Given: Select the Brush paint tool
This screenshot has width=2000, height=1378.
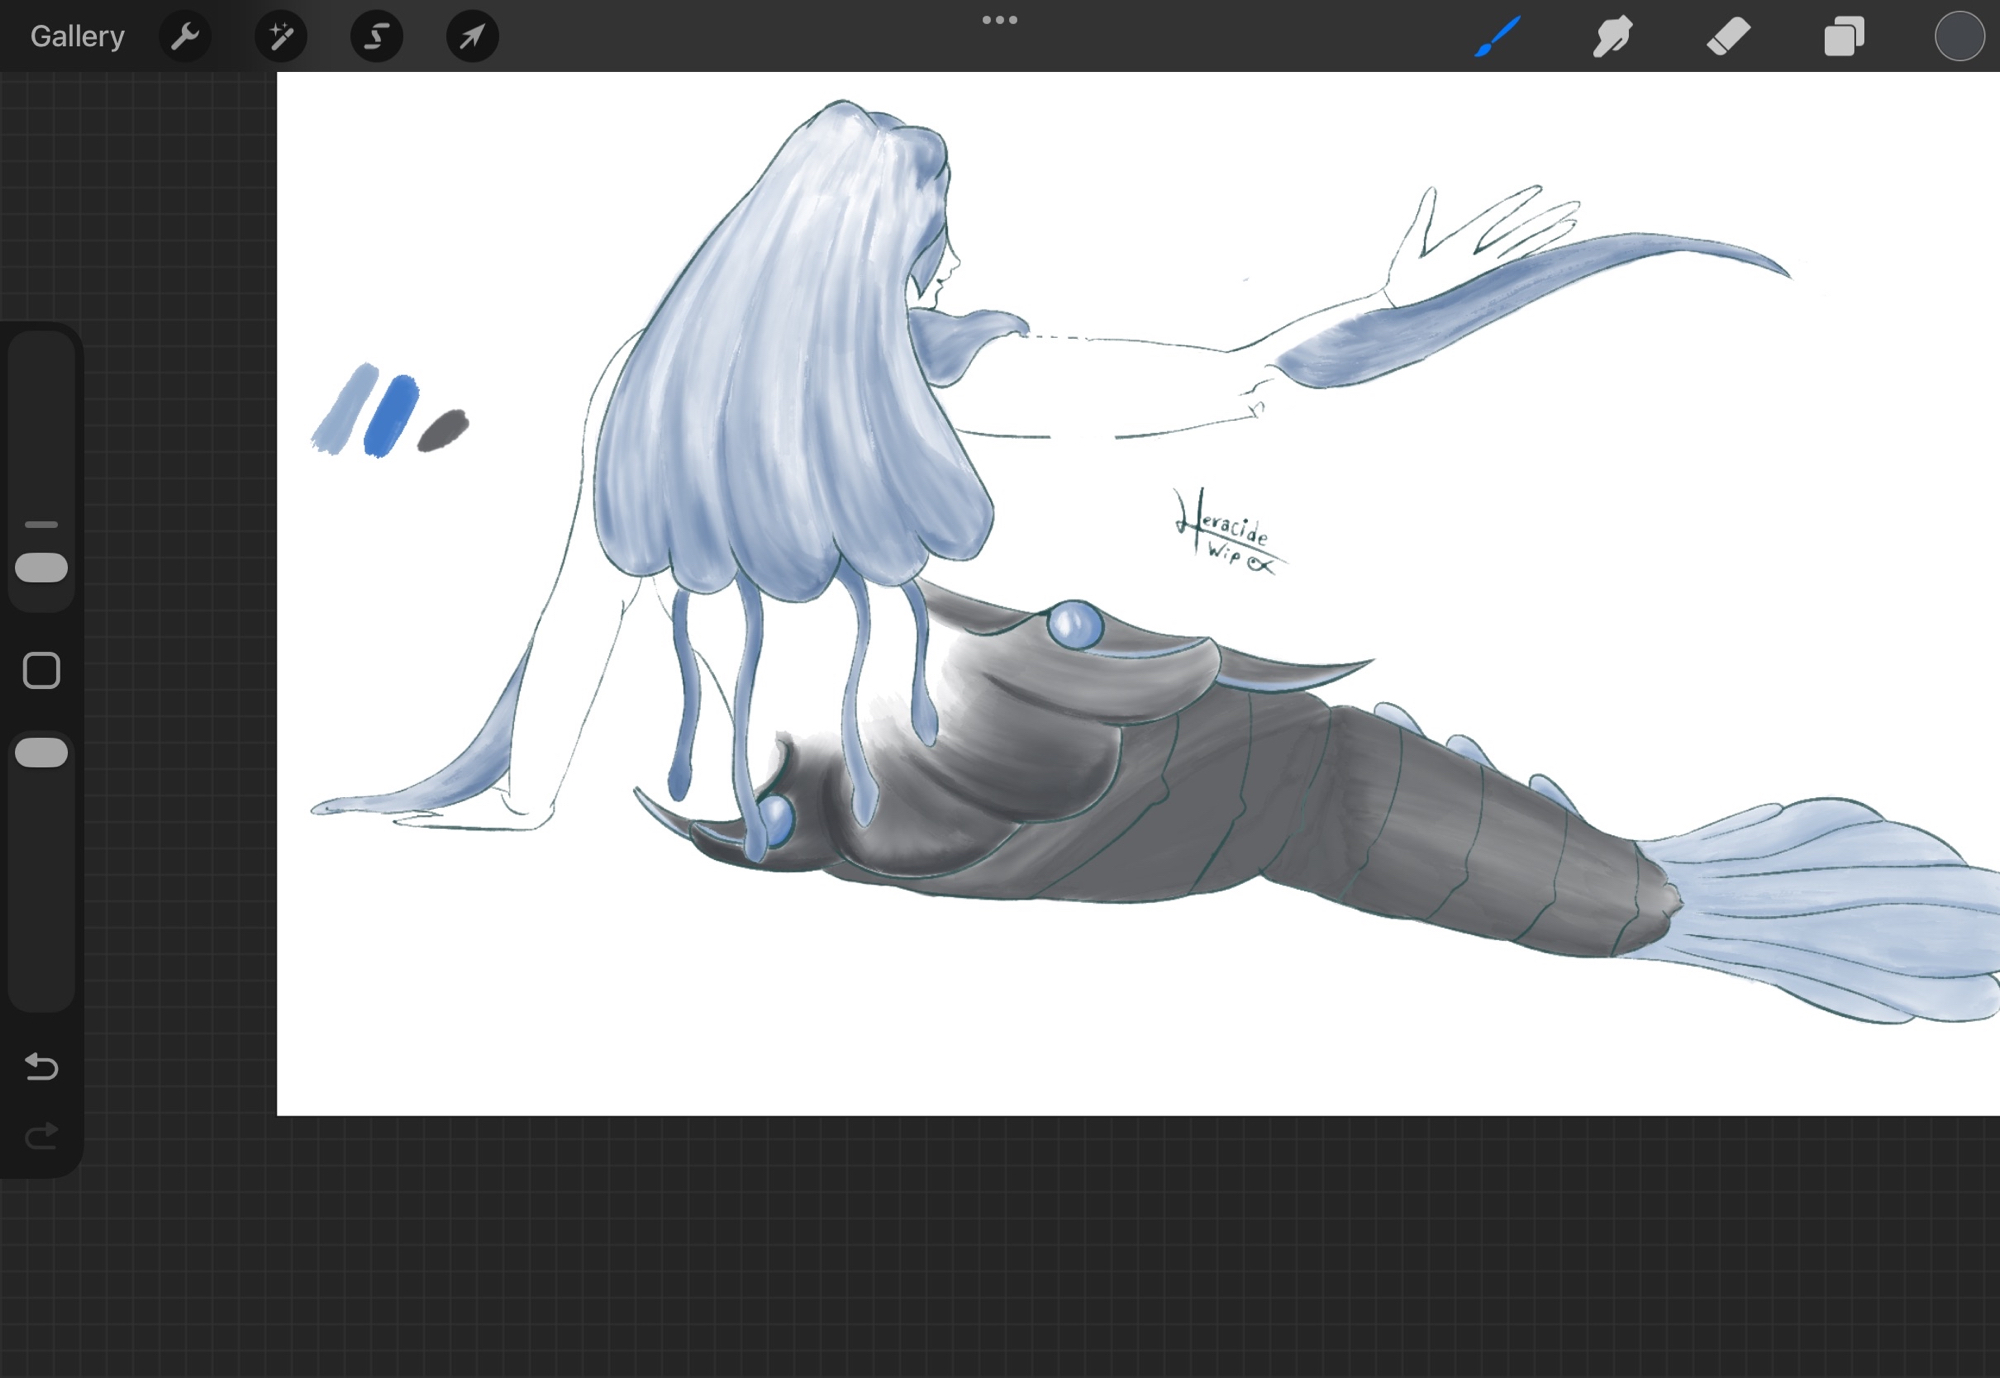Looking at the screenshot, I should 1498,37.
